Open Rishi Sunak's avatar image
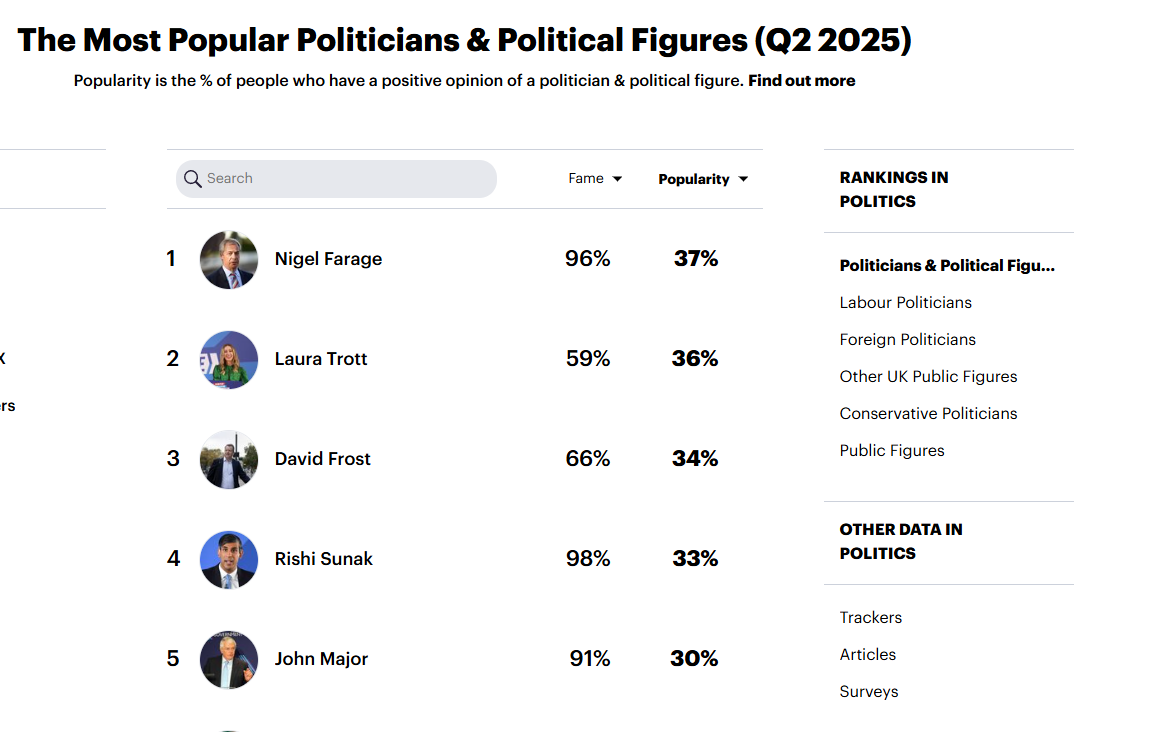The image size is (1149, 732). pos(229,559)
